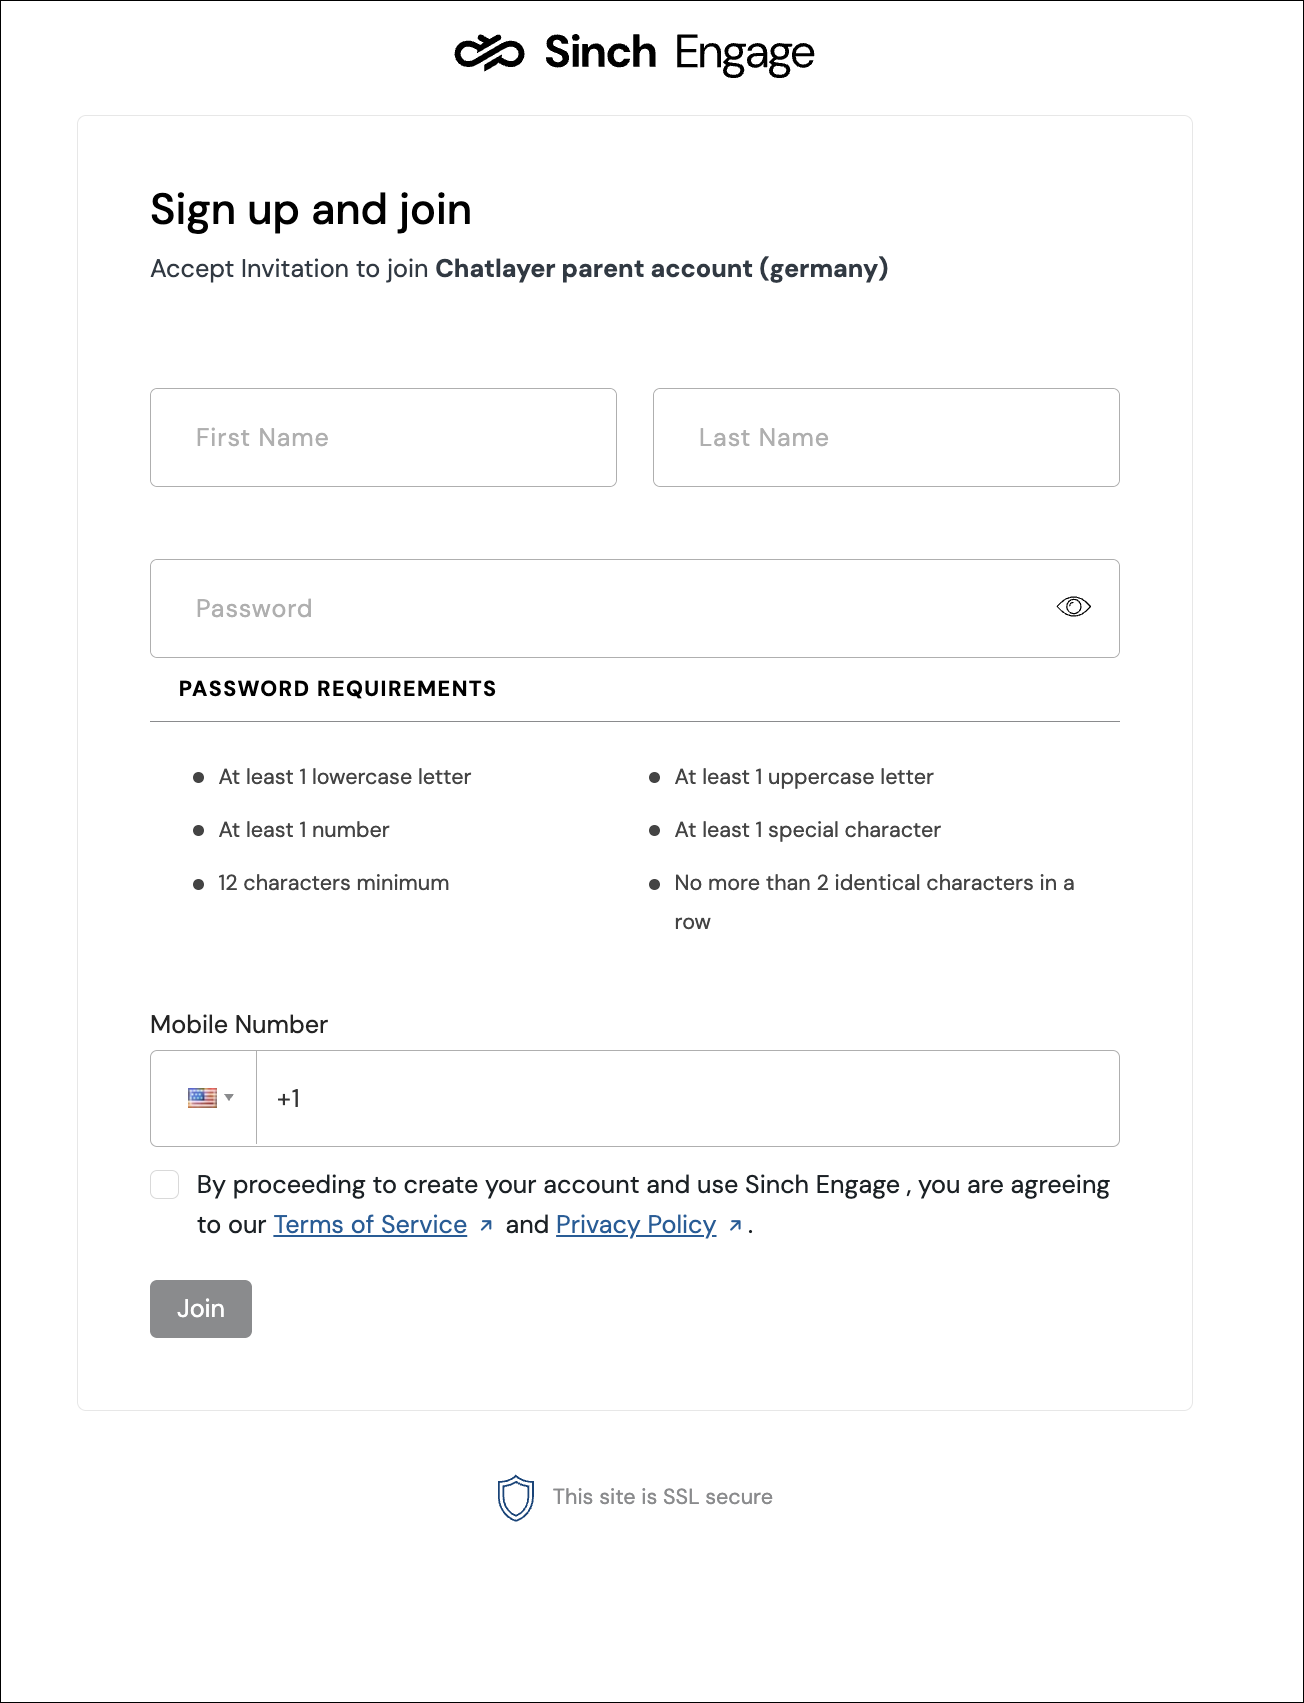Click the Sinch Engage logo
The image size is (1304, 1703).
(x=634, y=51)
